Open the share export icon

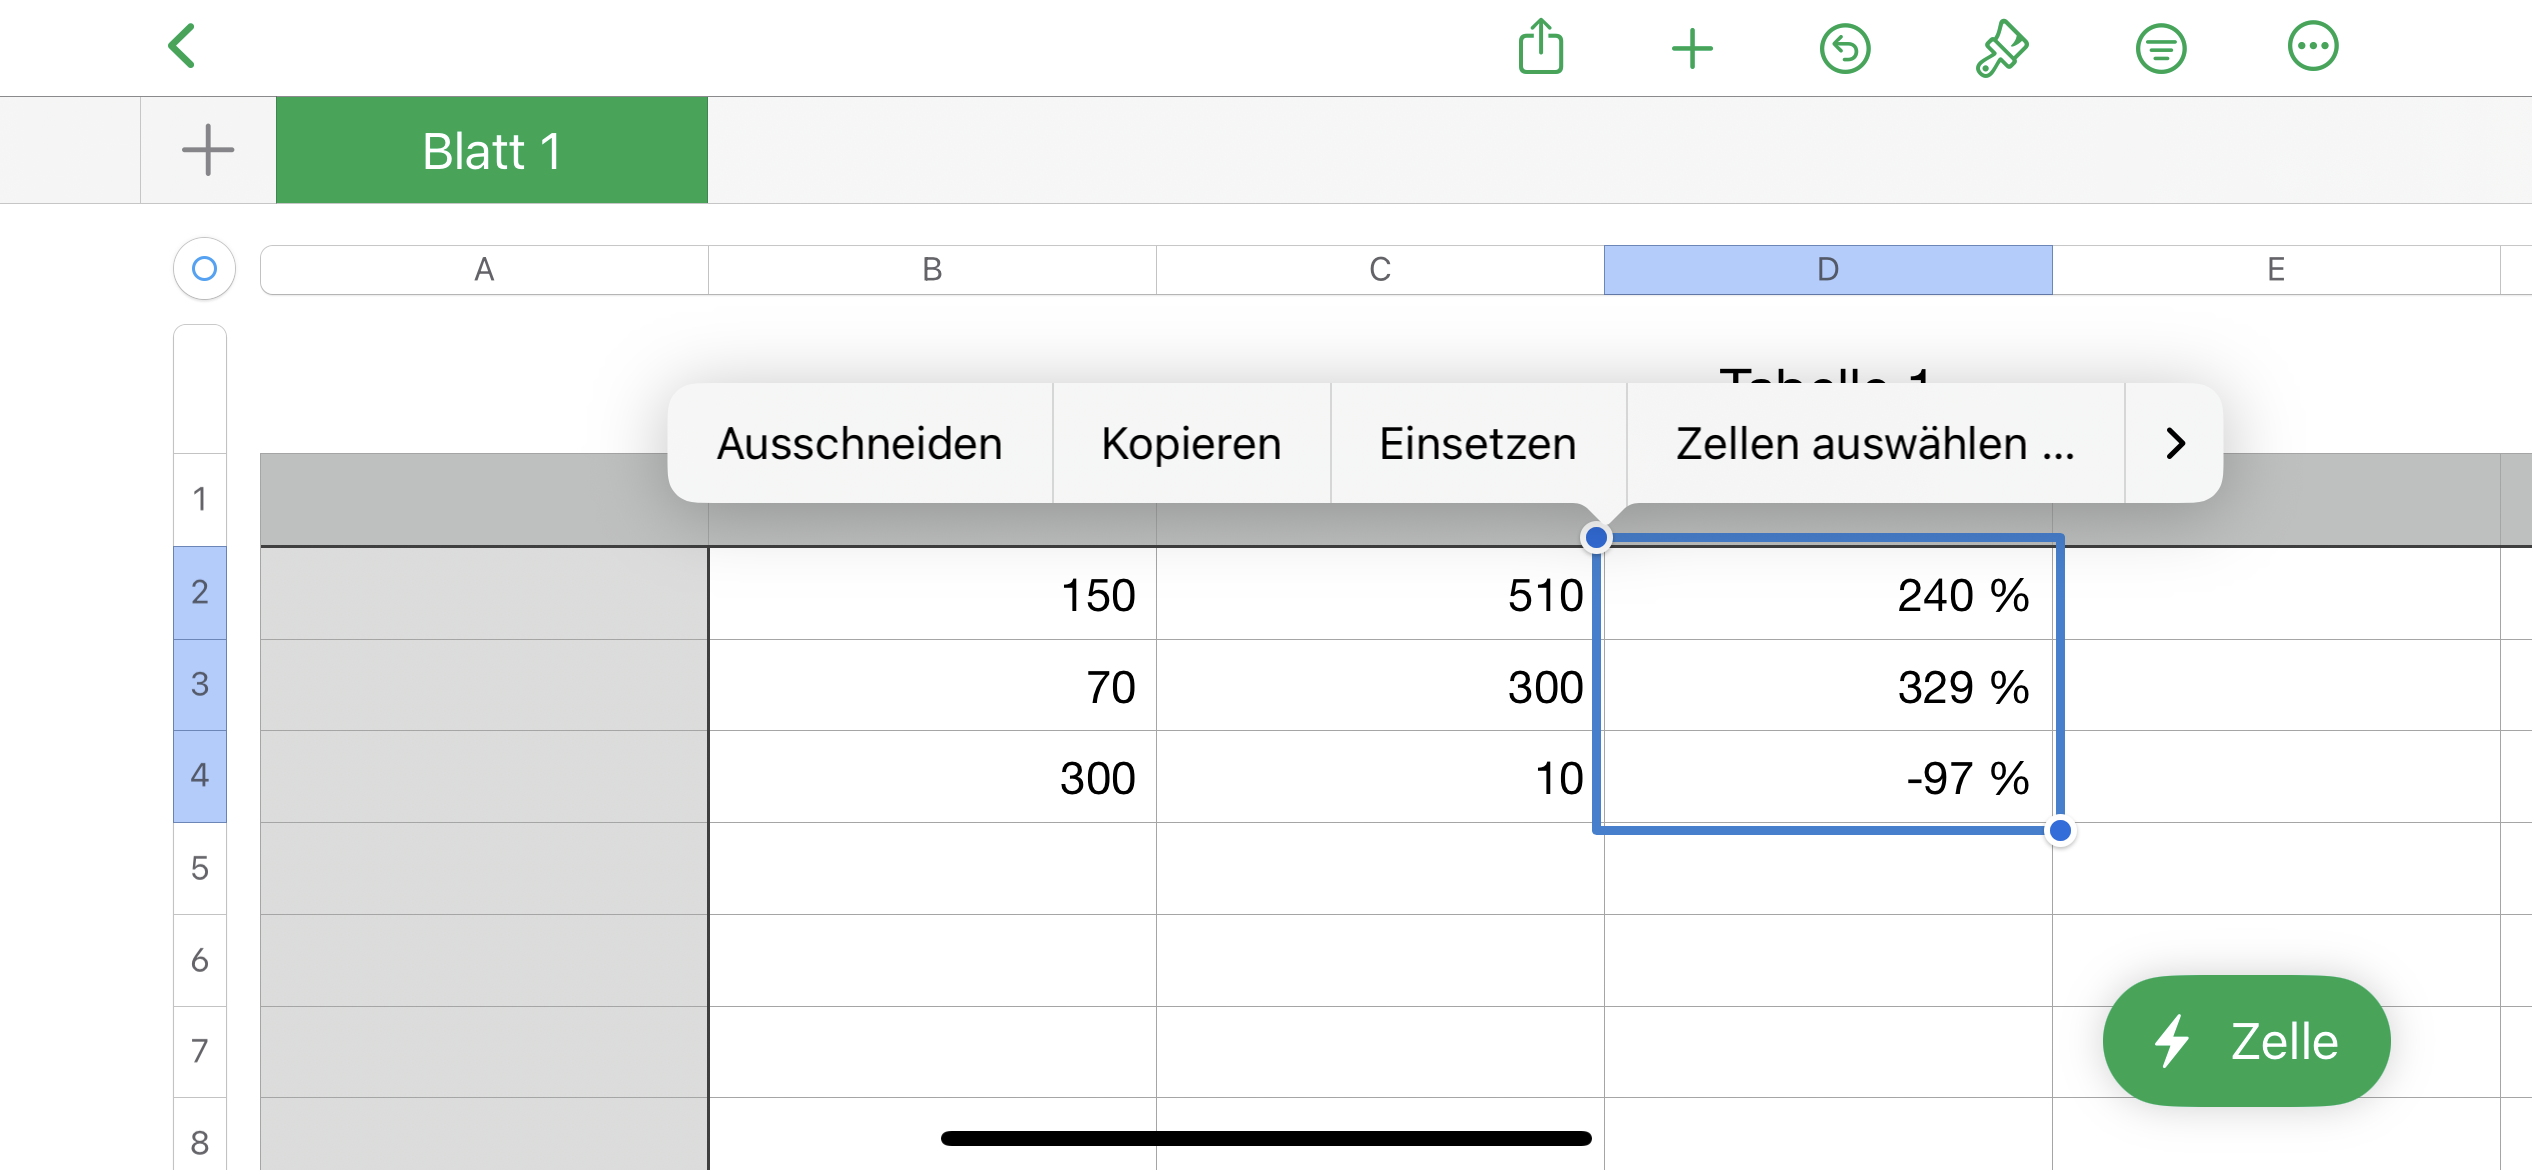1540,47
